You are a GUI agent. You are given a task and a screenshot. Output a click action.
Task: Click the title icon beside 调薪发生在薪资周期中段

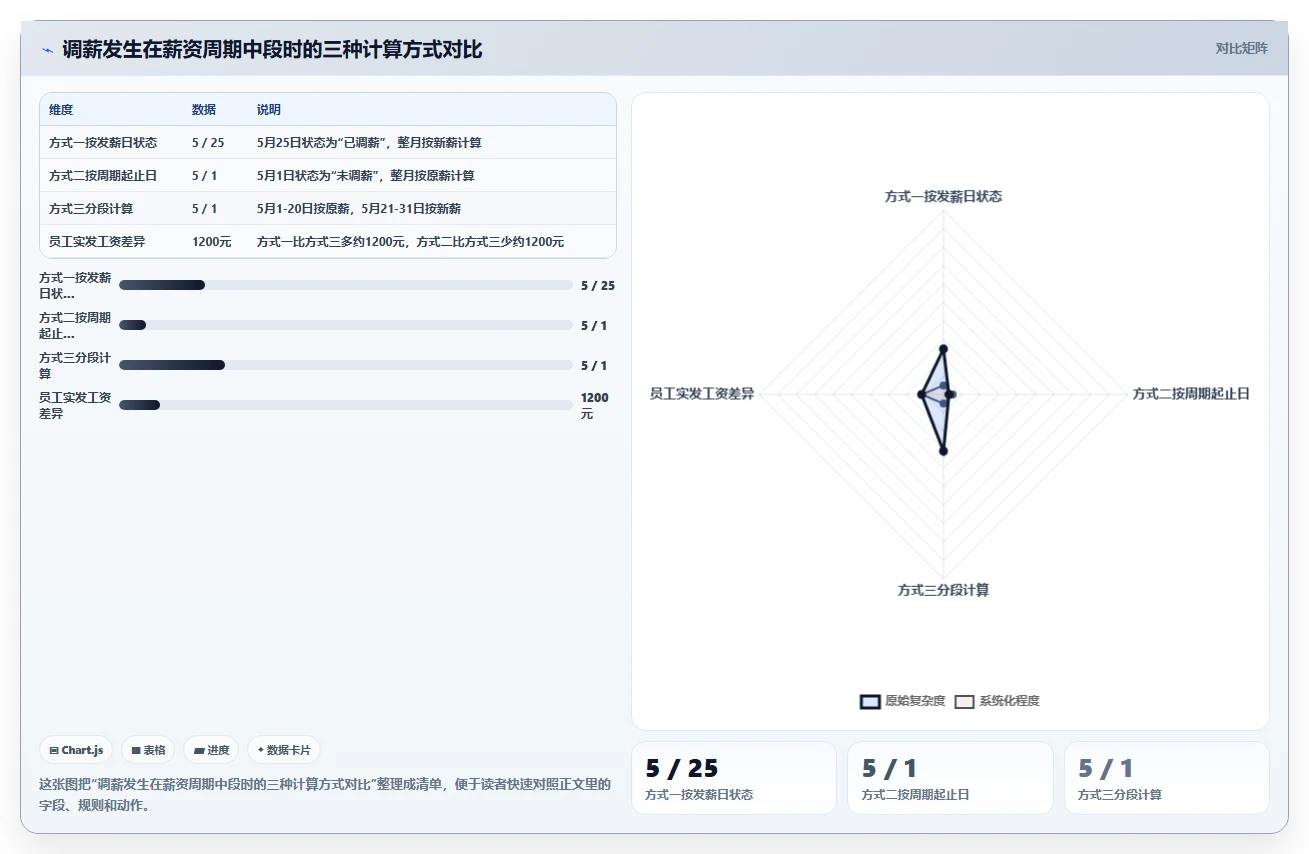pyautogui.click(x=47, y=50)
